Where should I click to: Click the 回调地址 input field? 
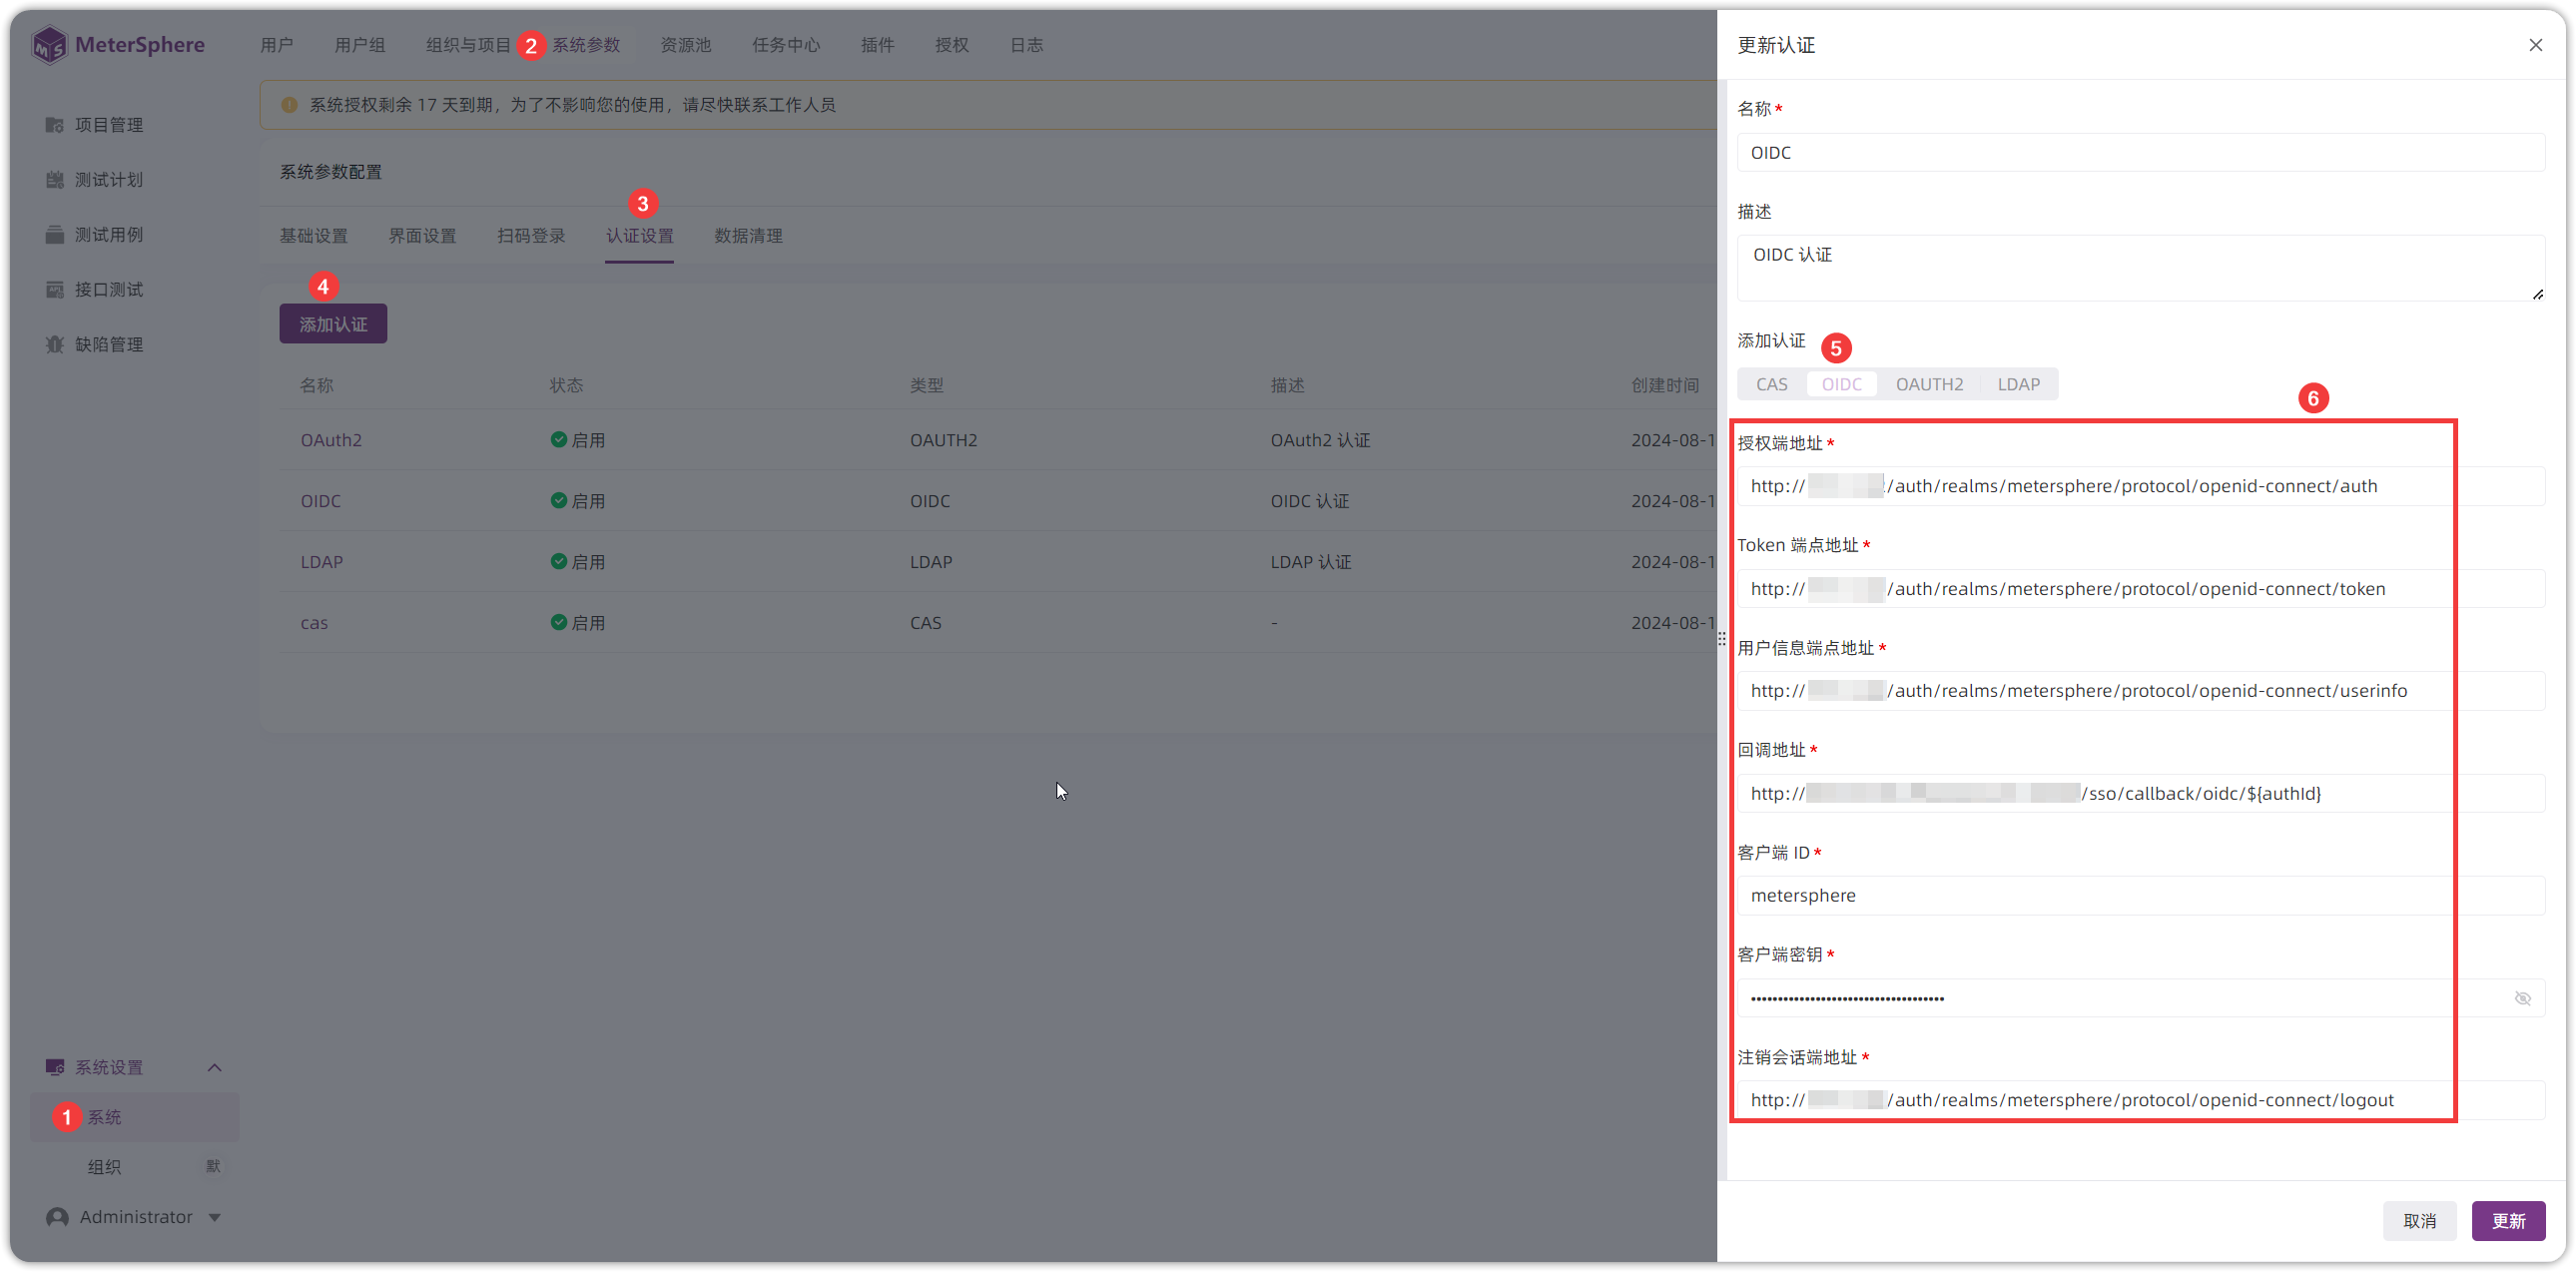[2140, 793]
